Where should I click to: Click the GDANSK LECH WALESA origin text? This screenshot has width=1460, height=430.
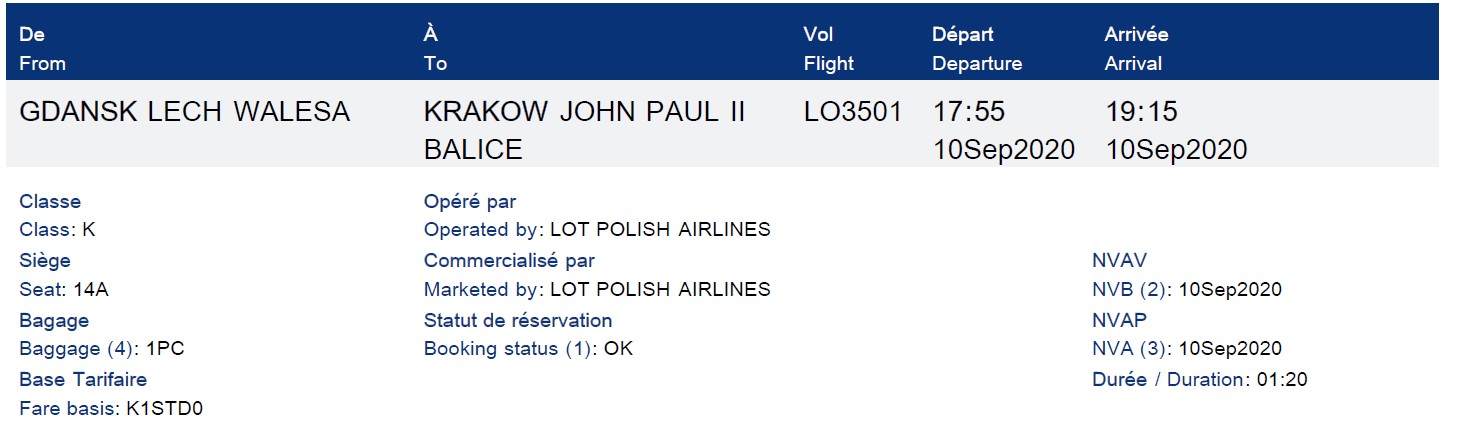click(185, 112)
